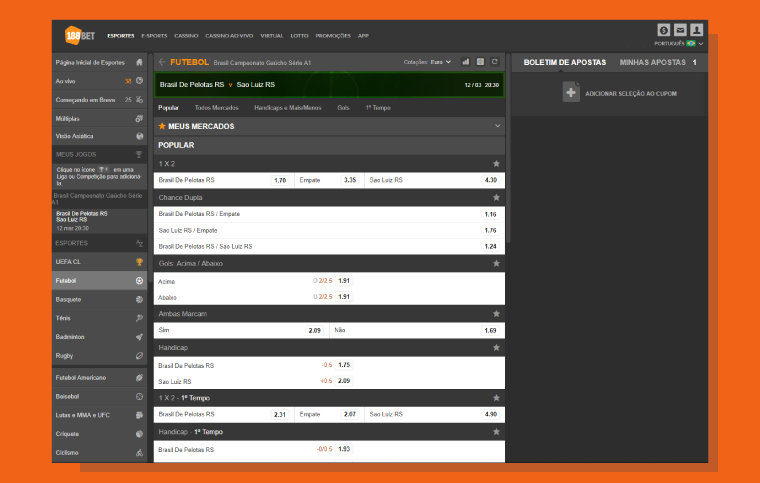Click the Múltiplas sidebar icon
Image resolution: width=760 pixels, height=483 pixels.
point(140,119)
